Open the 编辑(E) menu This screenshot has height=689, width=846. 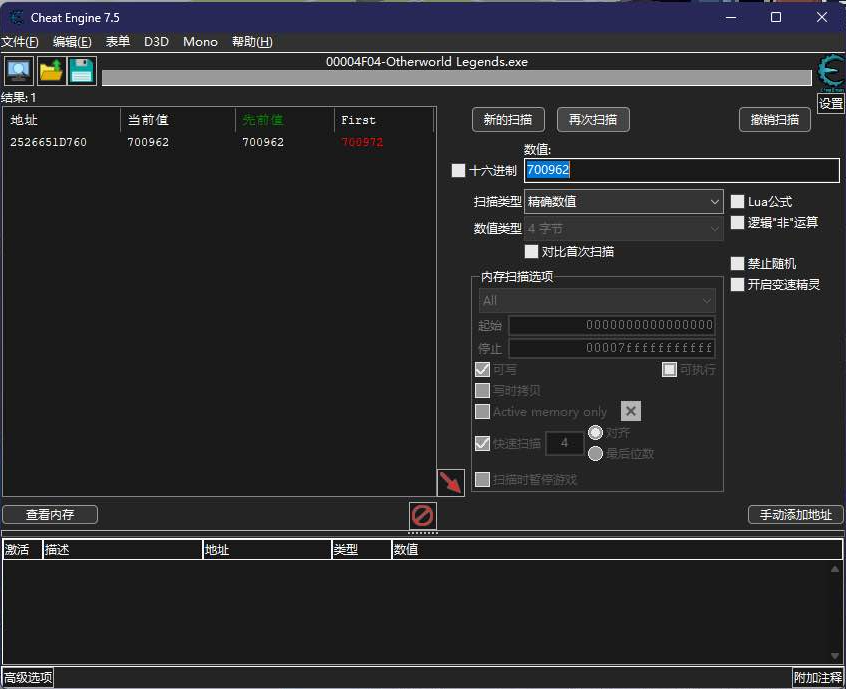pos(72,42)
